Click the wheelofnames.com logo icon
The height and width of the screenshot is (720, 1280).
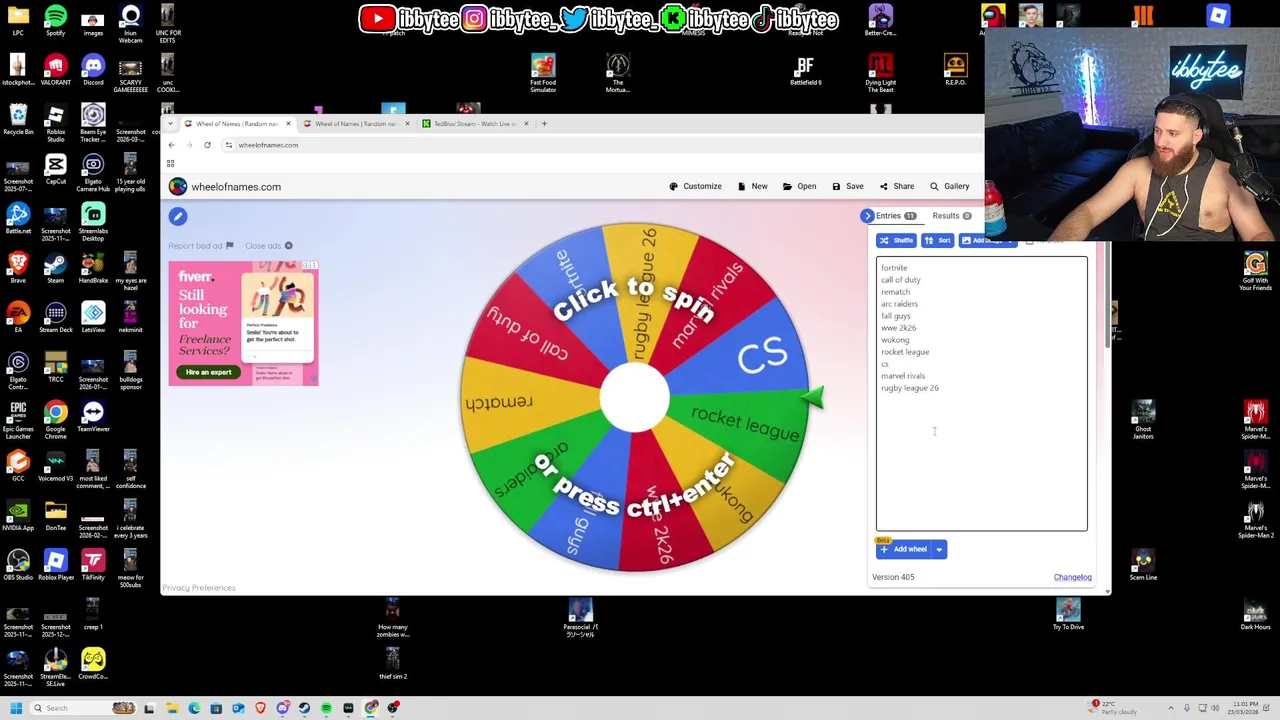(178, 187)
